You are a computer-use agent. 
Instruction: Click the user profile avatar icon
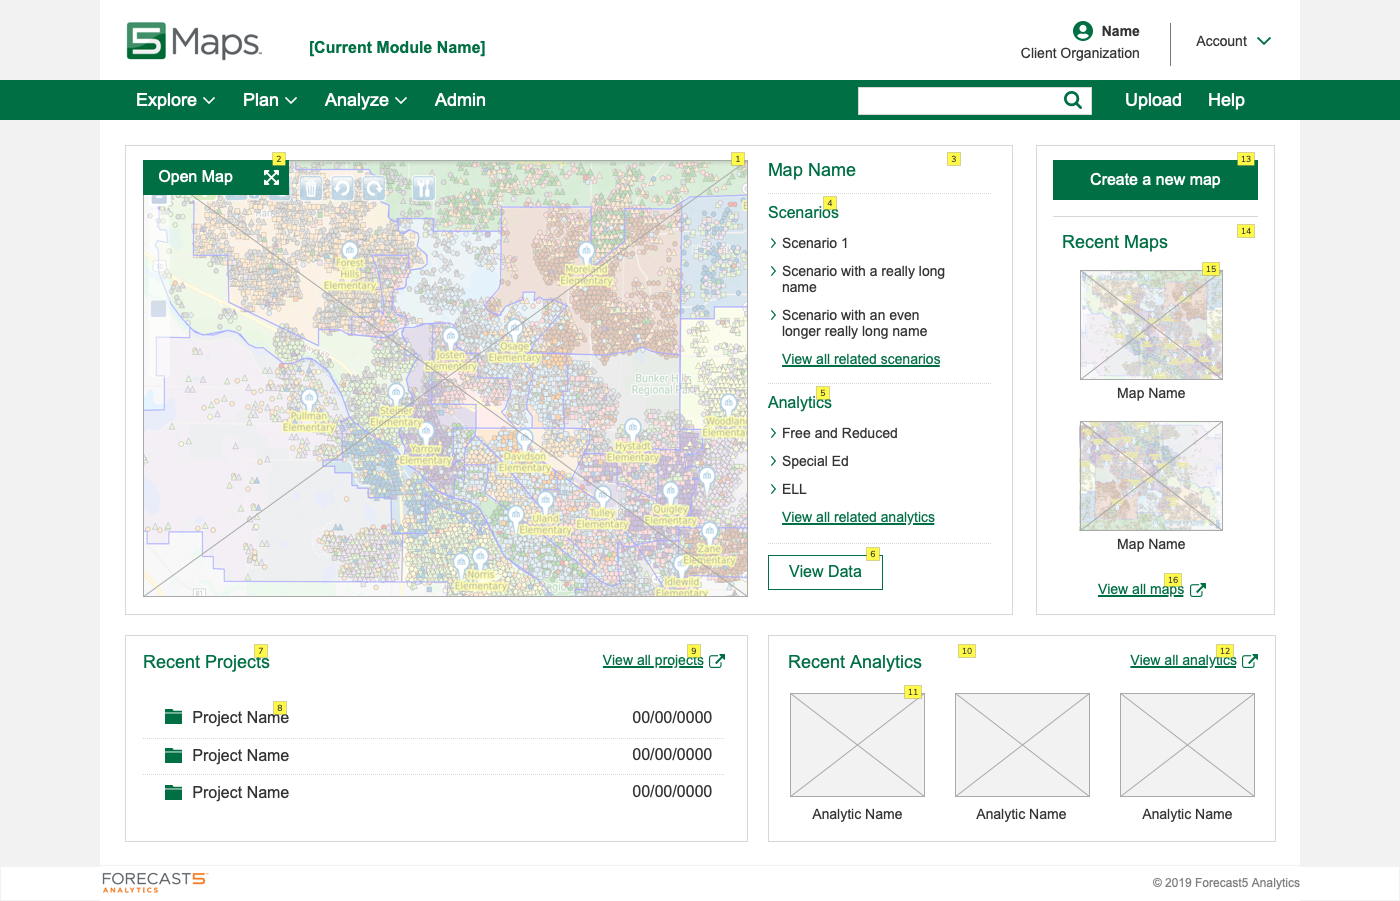[1082, 31]
